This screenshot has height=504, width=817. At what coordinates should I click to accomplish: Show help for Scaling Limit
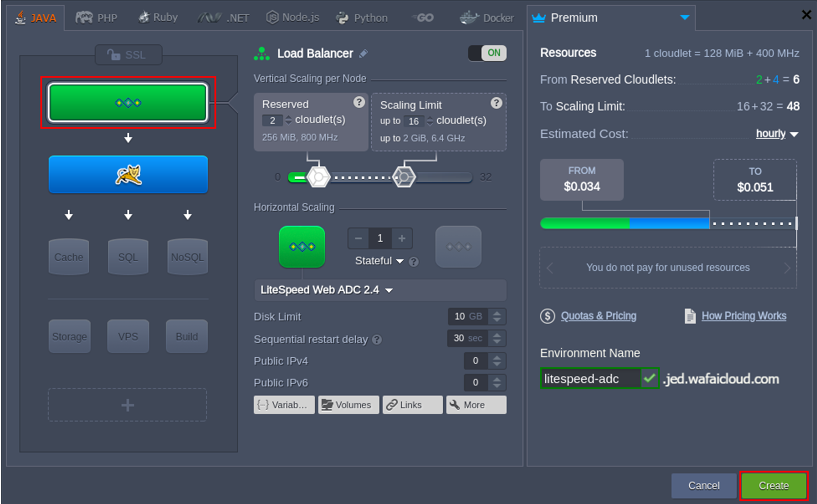[x=497, y=103]
